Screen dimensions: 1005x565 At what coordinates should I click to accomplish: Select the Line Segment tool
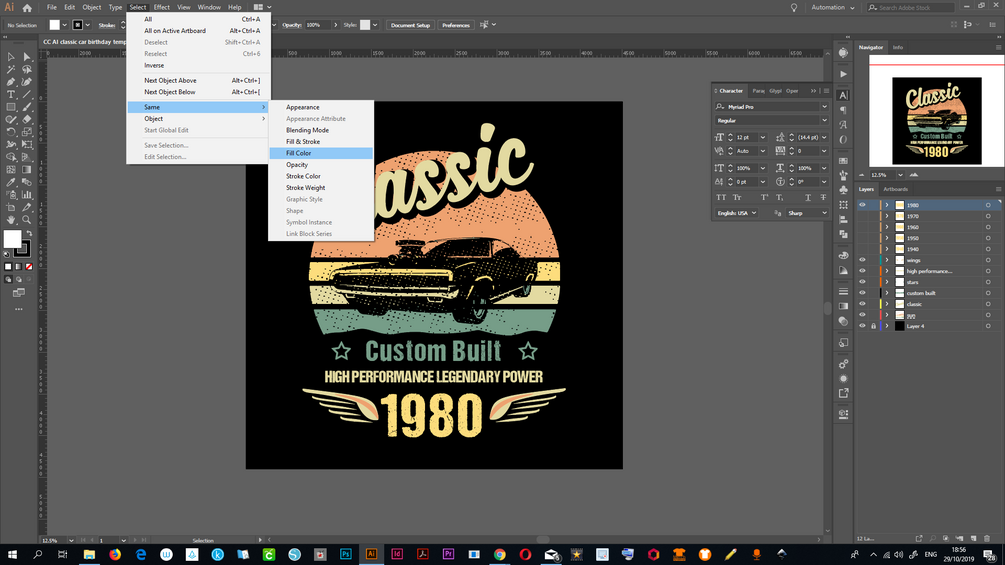coord(27,94)
